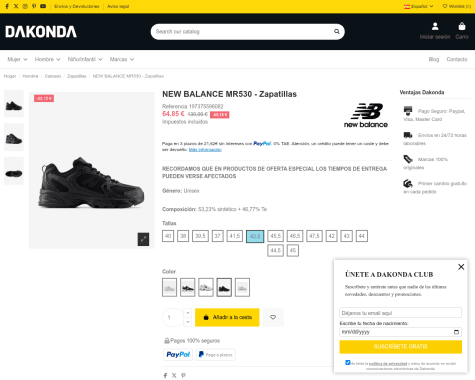Screen dimensions: 475x380
Task: Open the Marcas dropdown
Action: (122, 59)
